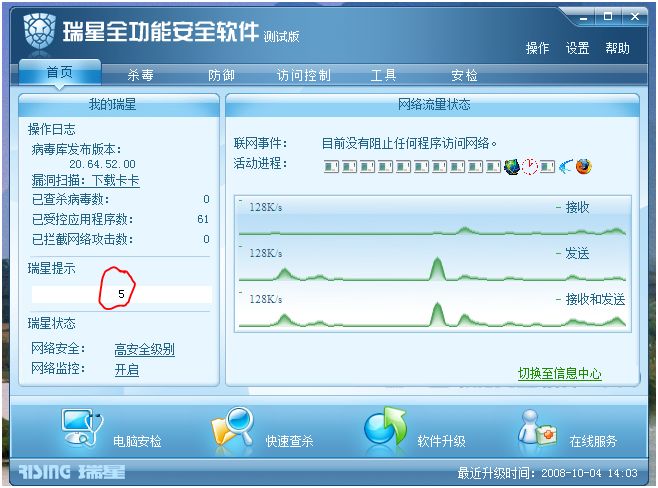
Task: Click the generic process icon beside the clock and blue arrow
Action: coord(547,167)
